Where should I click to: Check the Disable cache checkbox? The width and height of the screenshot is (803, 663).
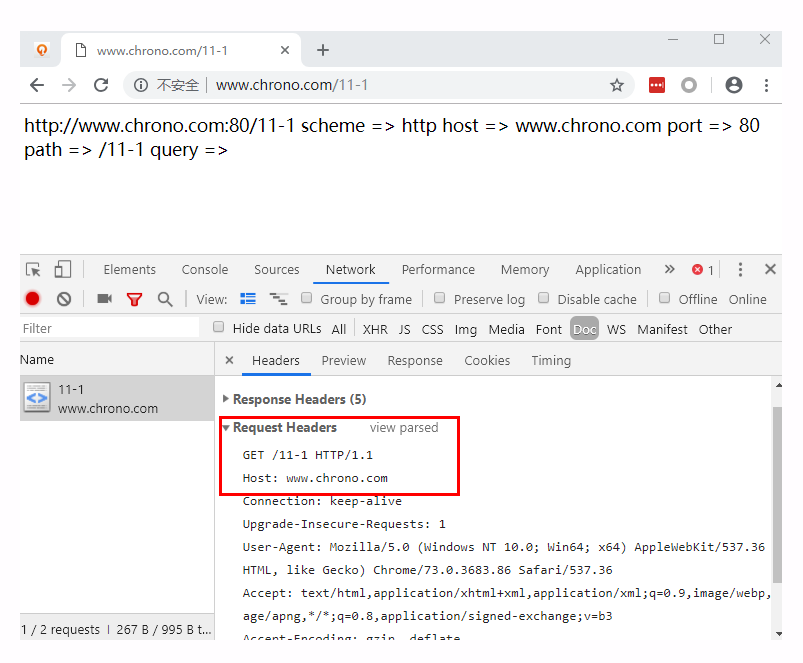pos(544,298)
